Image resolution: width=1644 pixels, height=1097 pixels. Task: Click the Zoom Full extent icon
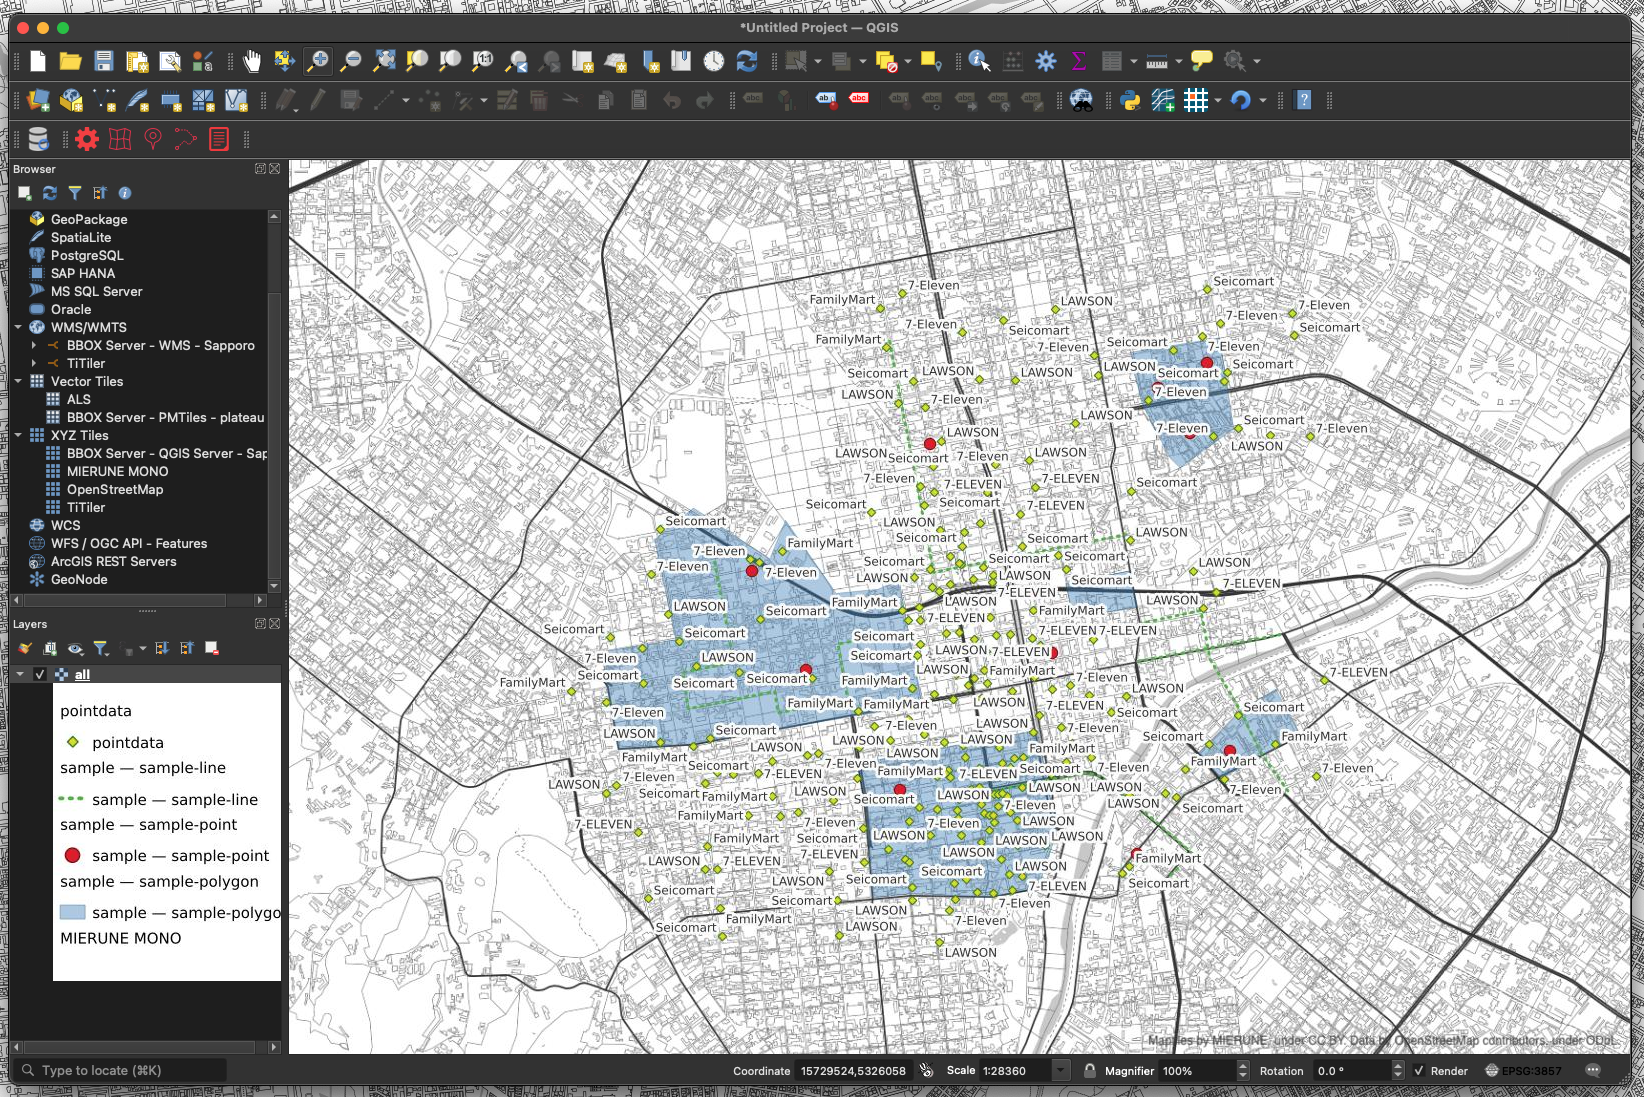(x=384, y=62)
